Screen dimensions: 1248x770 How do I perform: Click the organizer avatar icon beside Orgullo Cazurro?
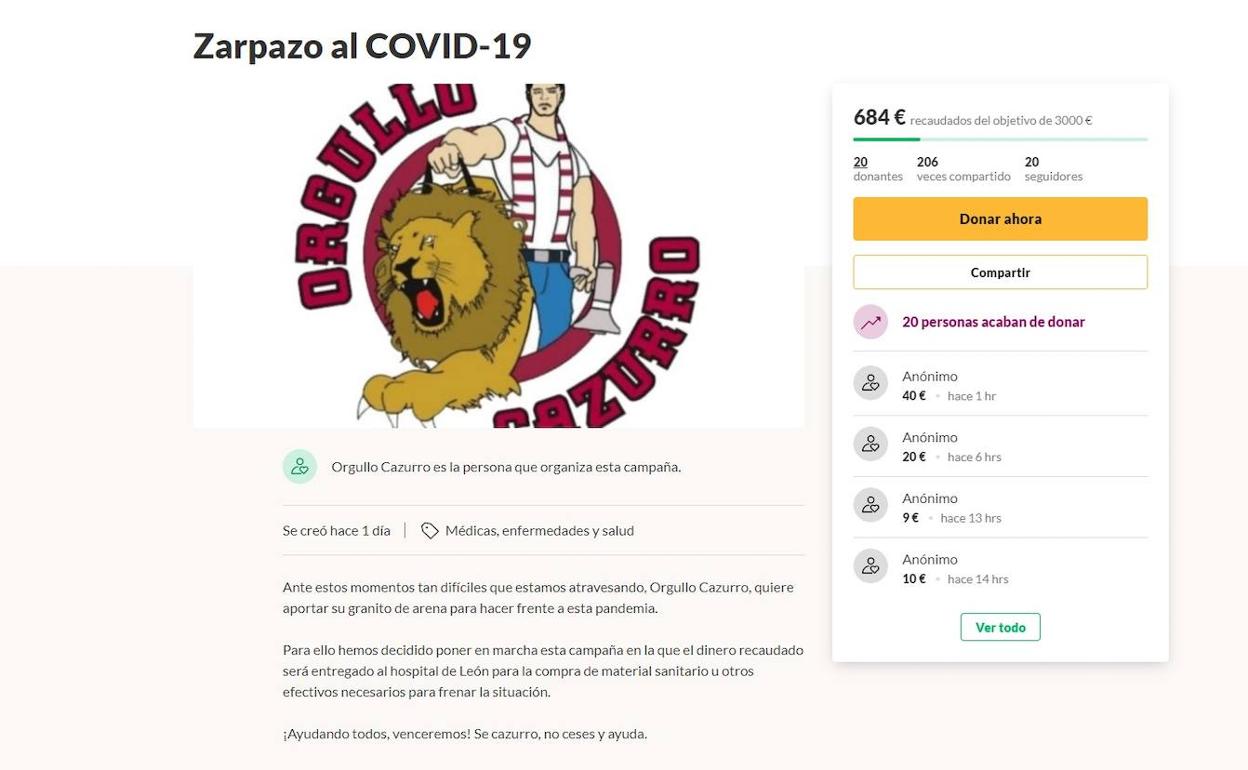pos(299,466)
